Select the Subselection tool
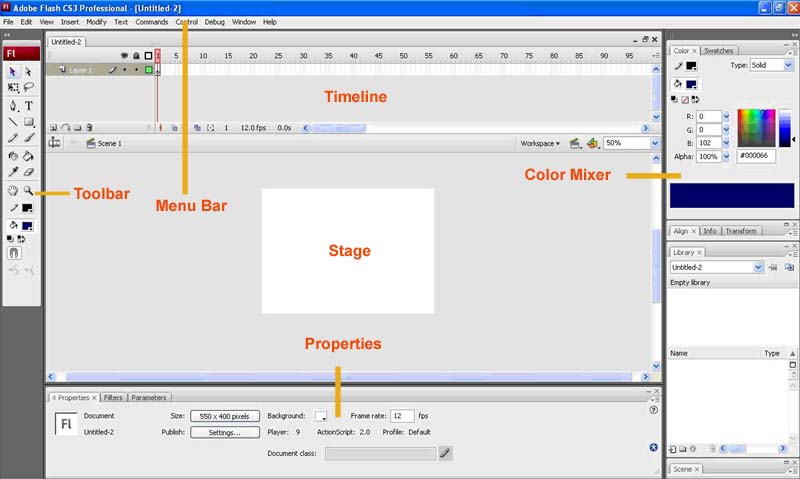This screenshot has width=800, height=479. [x=29, y=72]
